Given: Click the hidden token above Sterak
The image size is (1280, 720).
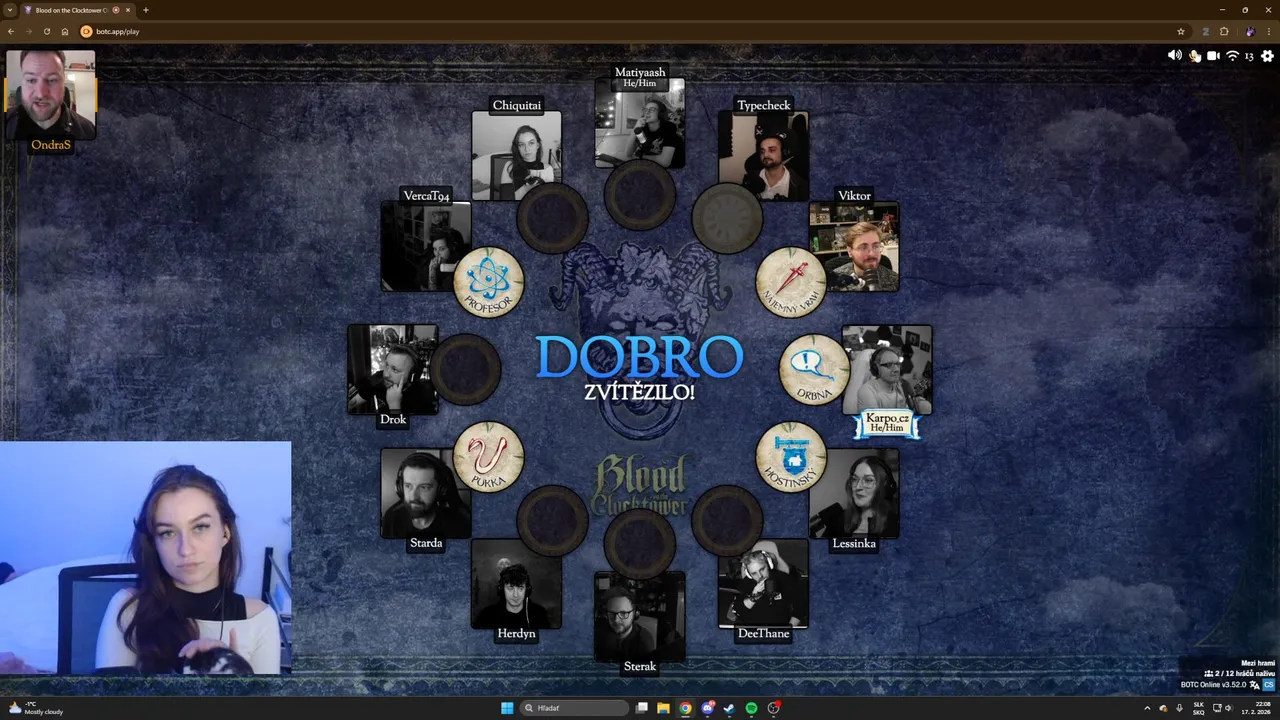Looking at the screenshot, I should pyautogui.click(x=640, y=544).
